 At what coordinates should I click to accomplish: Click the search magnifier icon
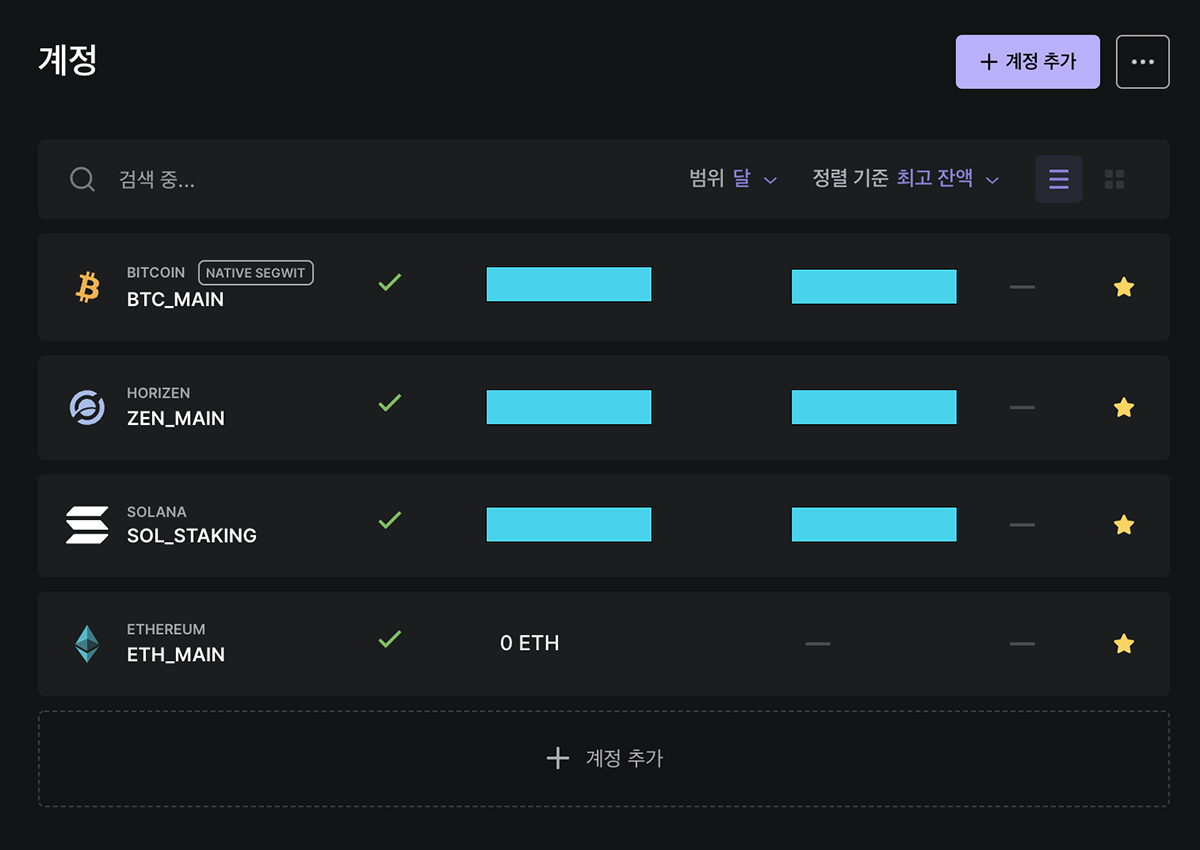click(x=82, y=179)
